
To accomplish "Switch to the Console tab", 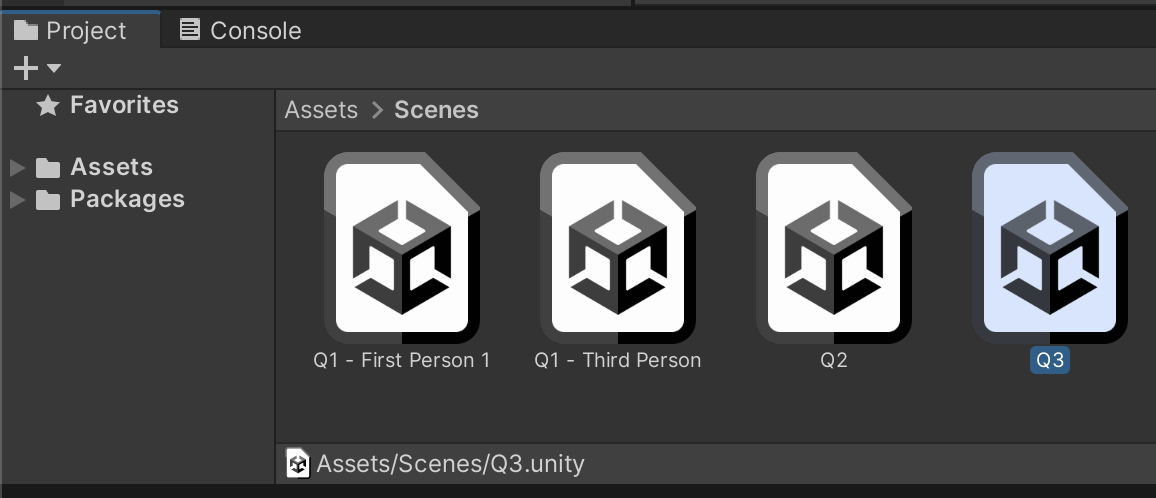I will pyautogui.click(x=240, y=31).
